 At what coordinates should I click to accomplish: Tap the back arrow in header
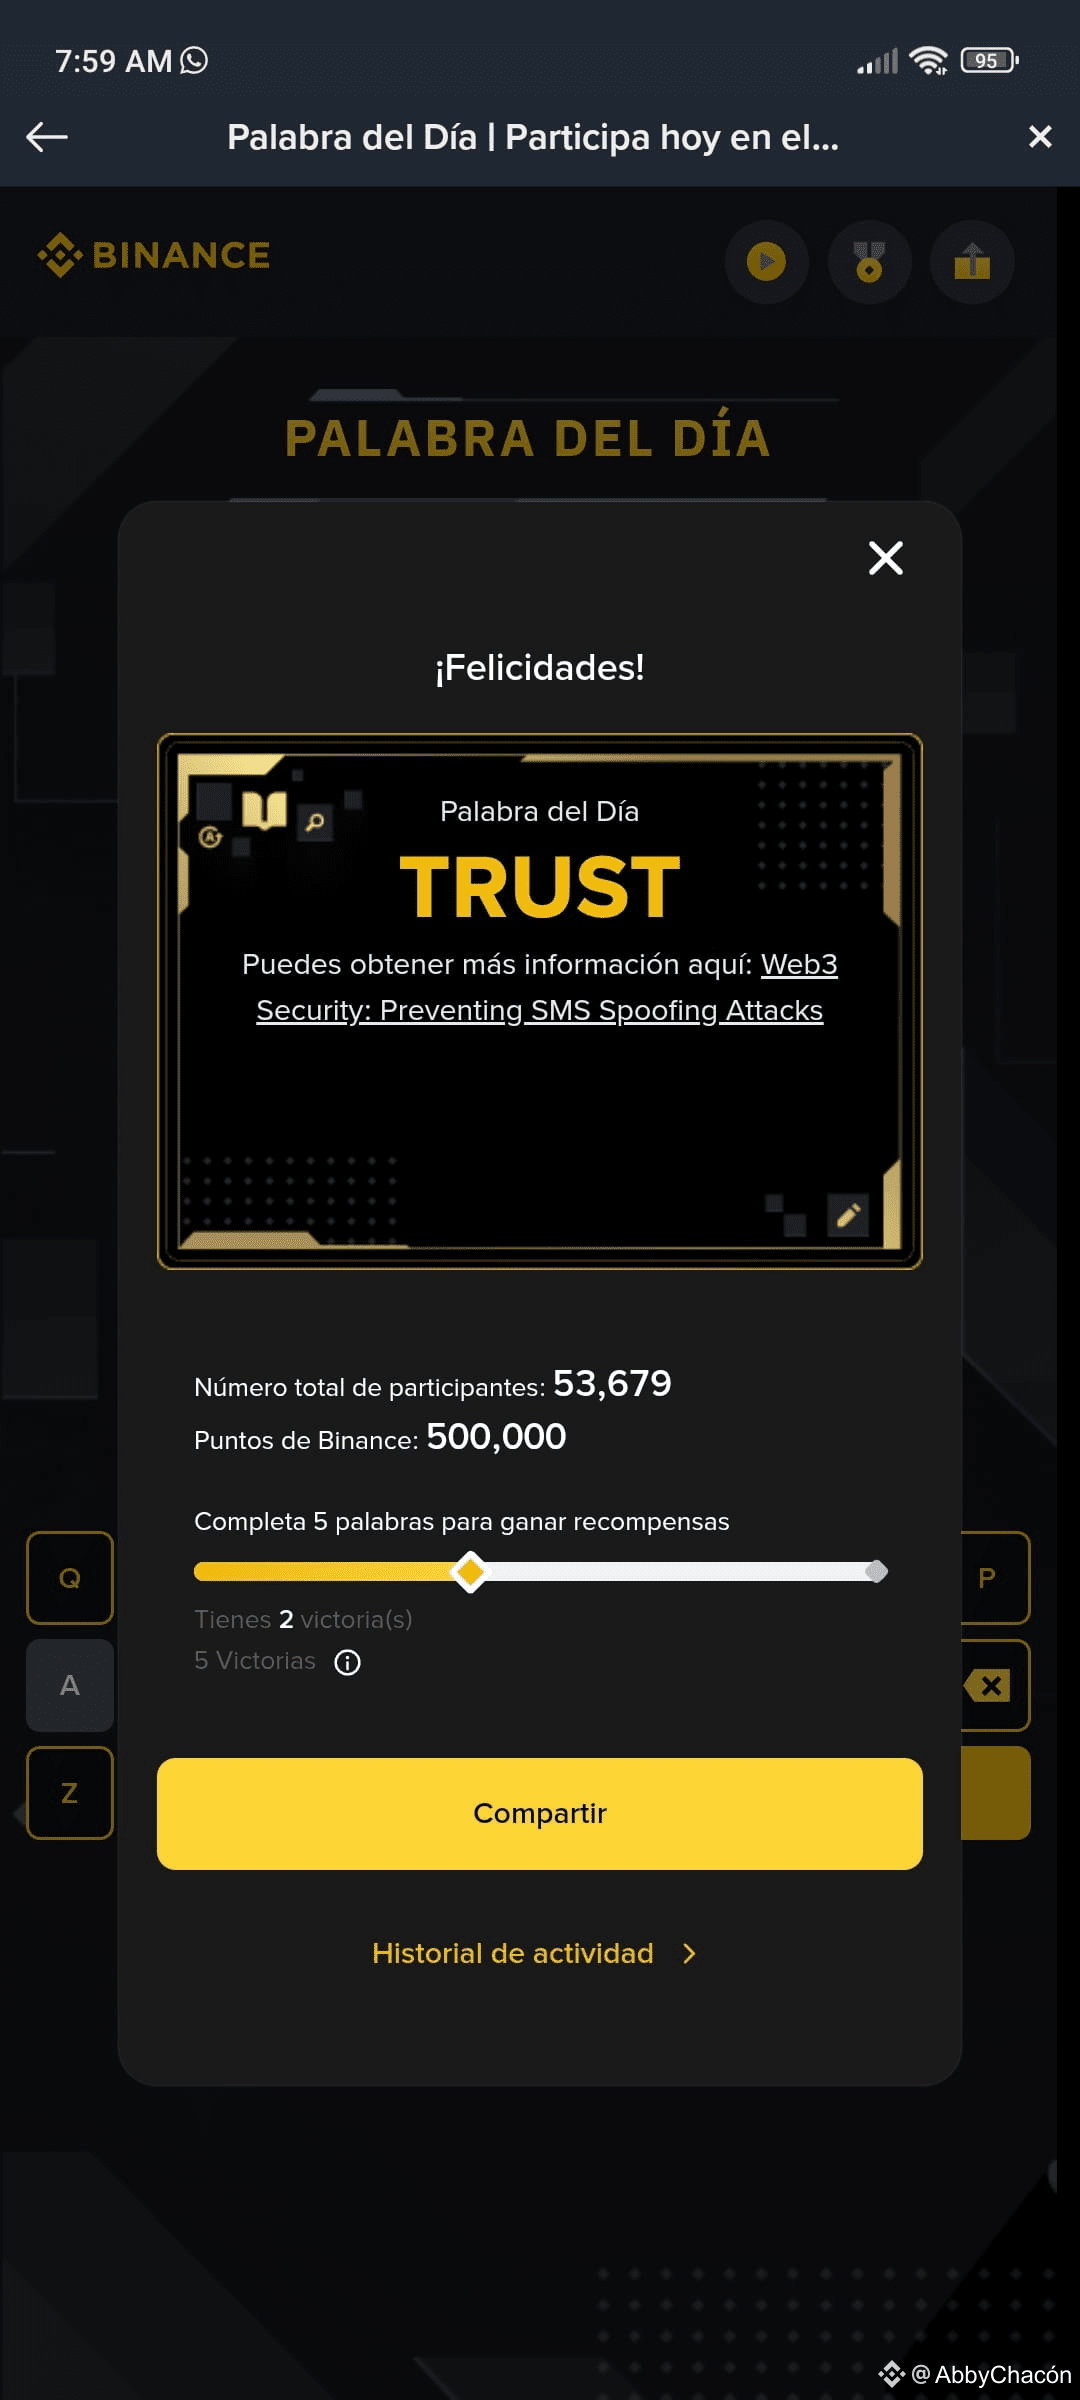[x=47, y=137]
